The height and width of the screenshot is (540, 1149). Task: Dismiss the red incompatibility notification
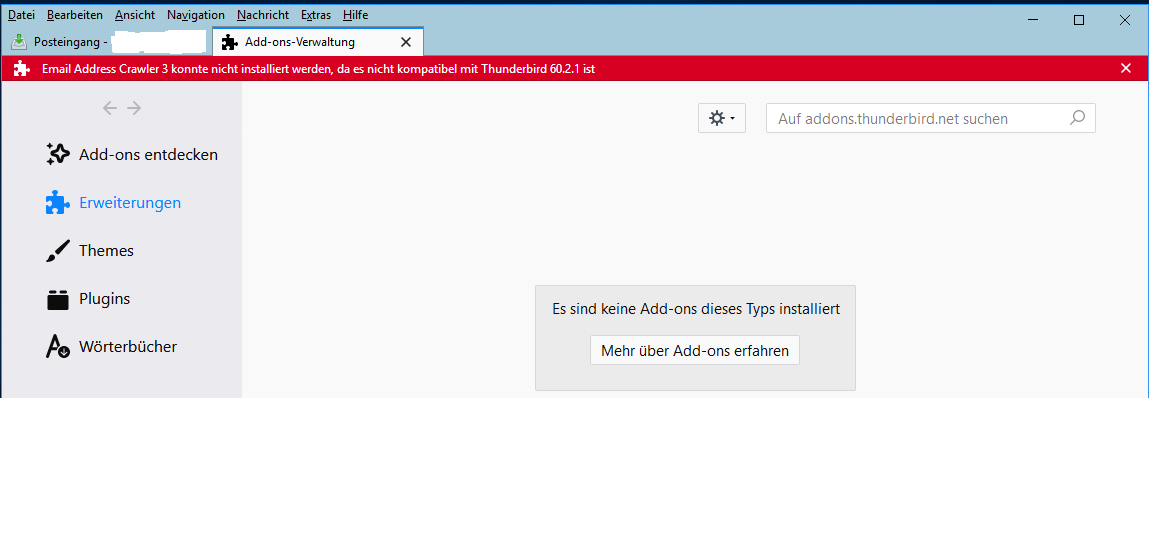pos(1126,68)
